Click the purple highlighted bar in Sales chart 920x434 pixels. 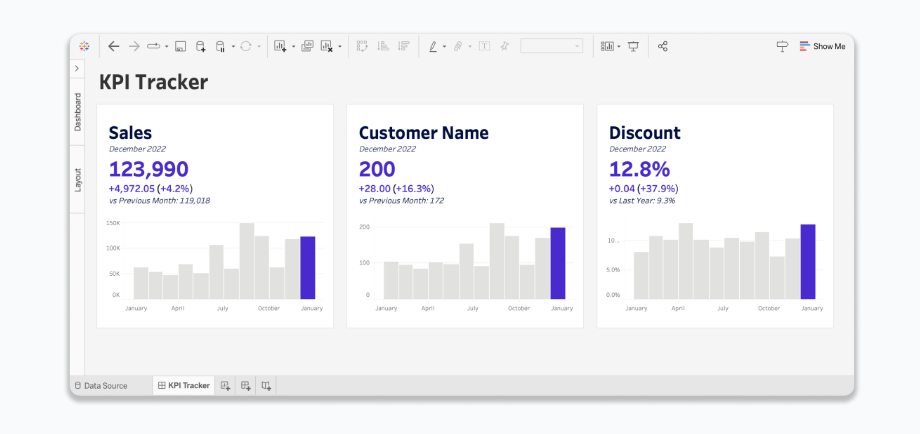point(307,267)
